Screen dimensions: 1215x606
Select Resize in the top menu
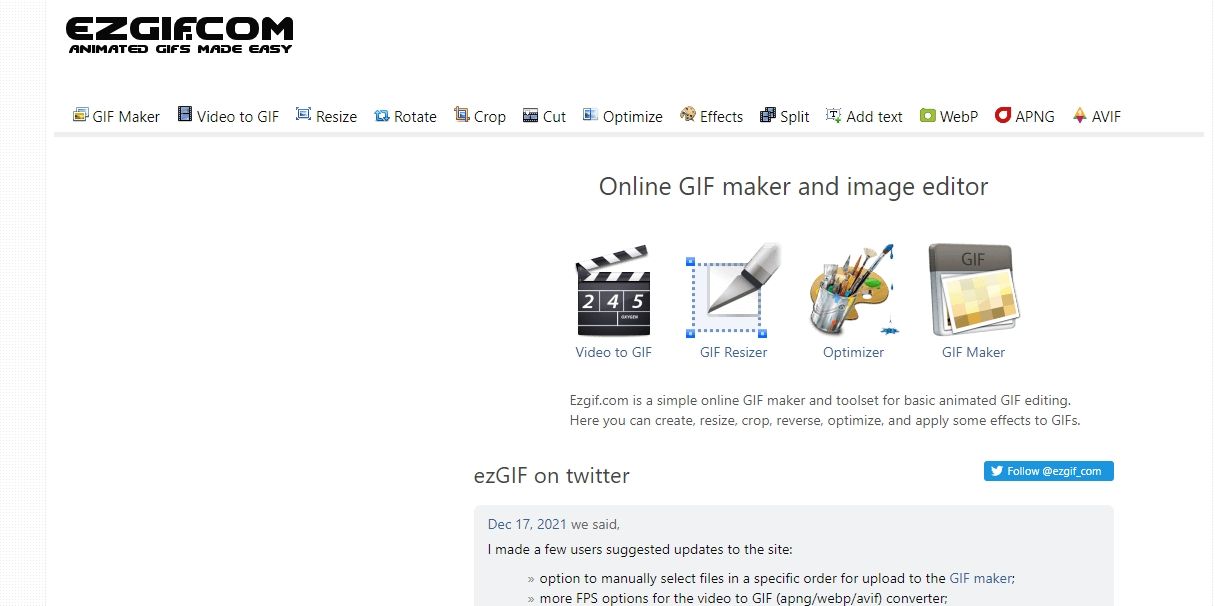(x=336, y=117)
